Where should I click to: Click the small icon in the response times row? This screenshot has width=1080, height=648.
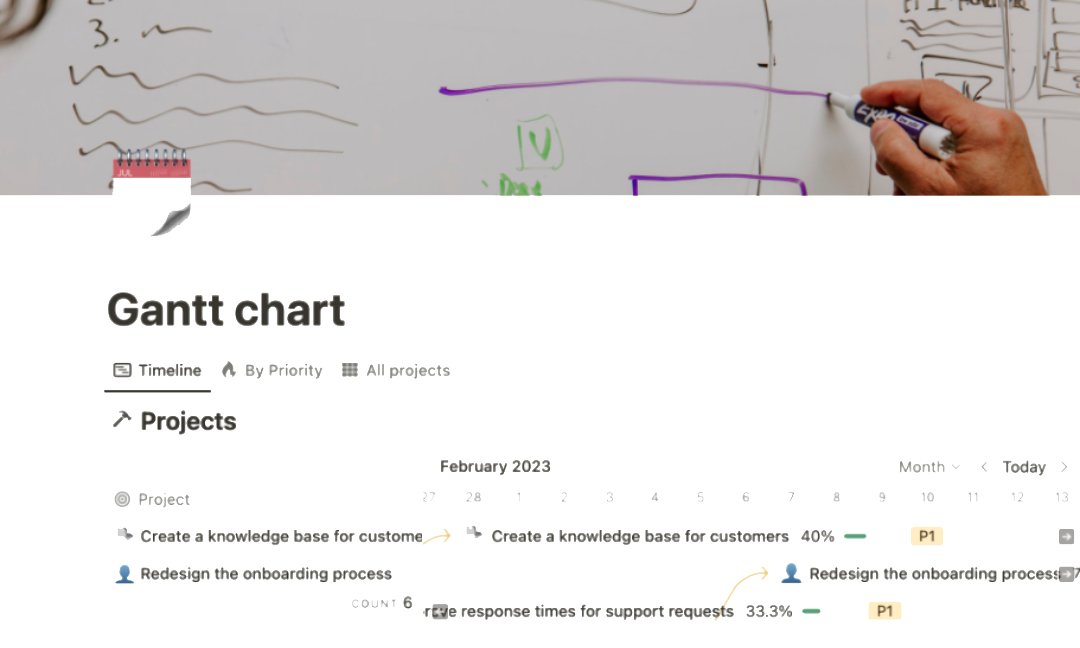pyautogui.click(x=438, y=611)
